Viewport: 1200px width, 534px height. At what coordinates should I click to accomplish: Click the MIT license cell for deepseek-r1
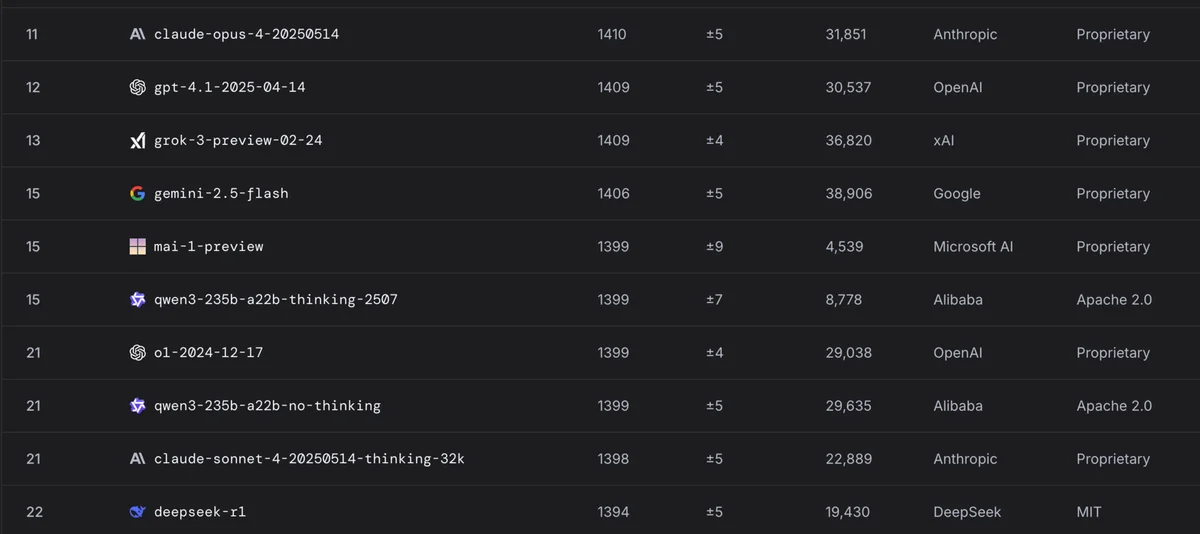(x=1089, y=512)
